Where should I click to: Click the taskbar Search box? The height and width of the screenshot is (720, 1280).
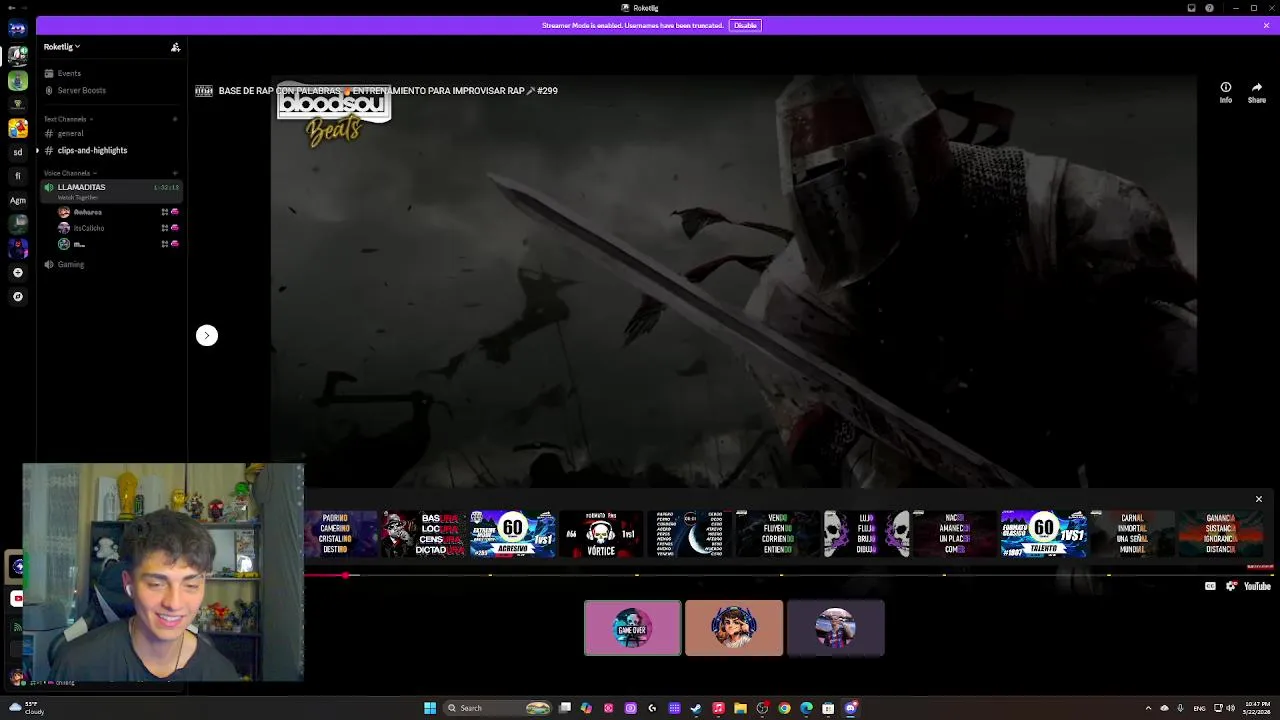point(498,708)
